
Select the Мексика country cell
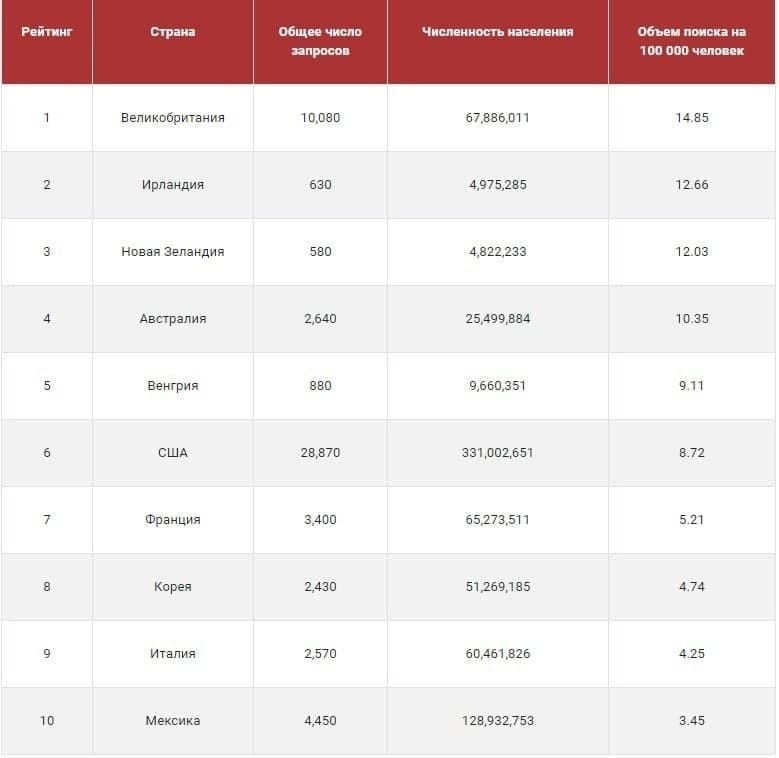coord(173,721)
